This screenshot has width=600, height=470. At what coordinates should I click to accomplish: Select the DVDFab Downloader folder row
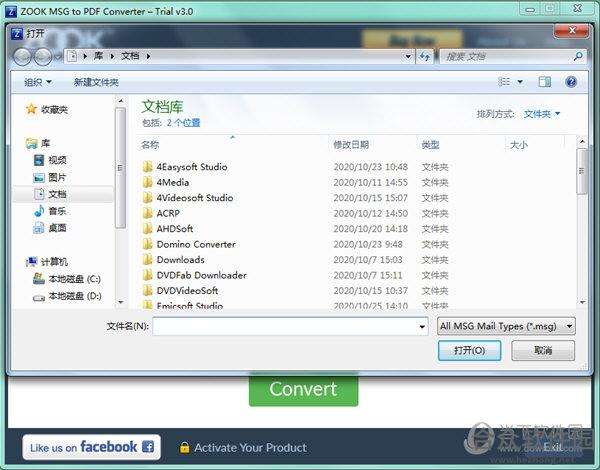point(356,275)
